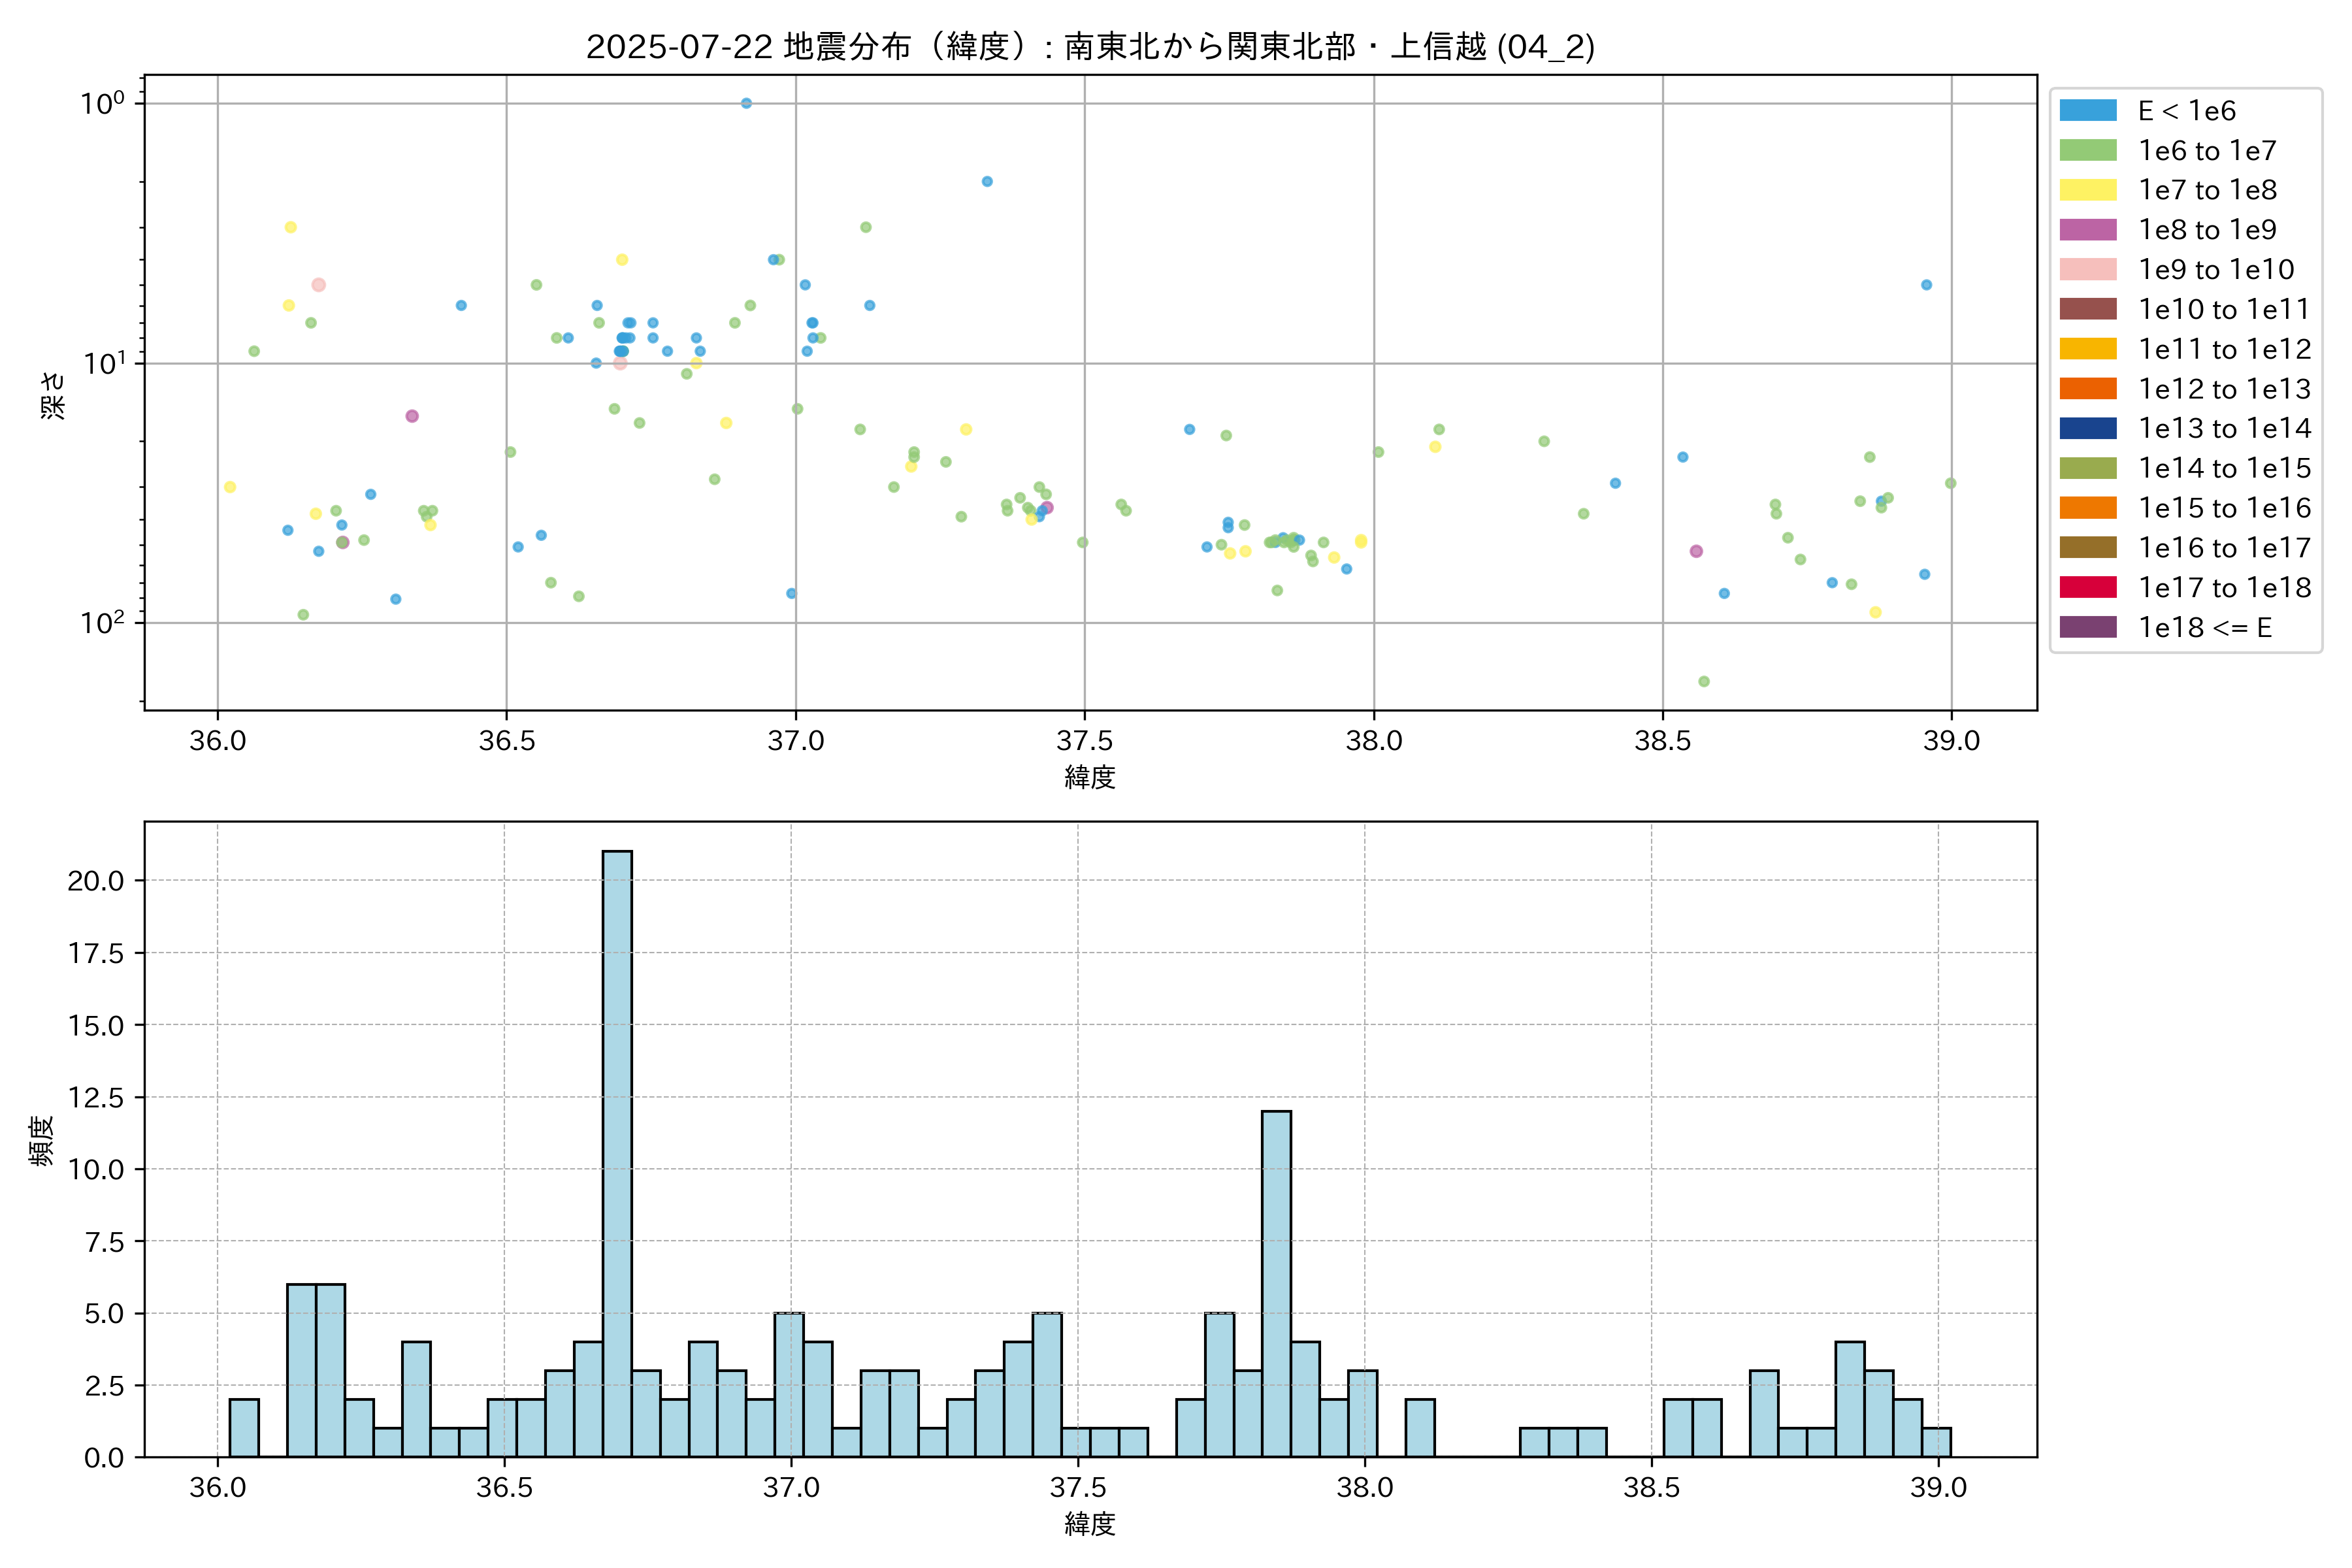The height and width of the screenshot is (1568, 2352).
Task: Click the 1e17 to 1e18 red legend swatch
Action: point(2087,587)
